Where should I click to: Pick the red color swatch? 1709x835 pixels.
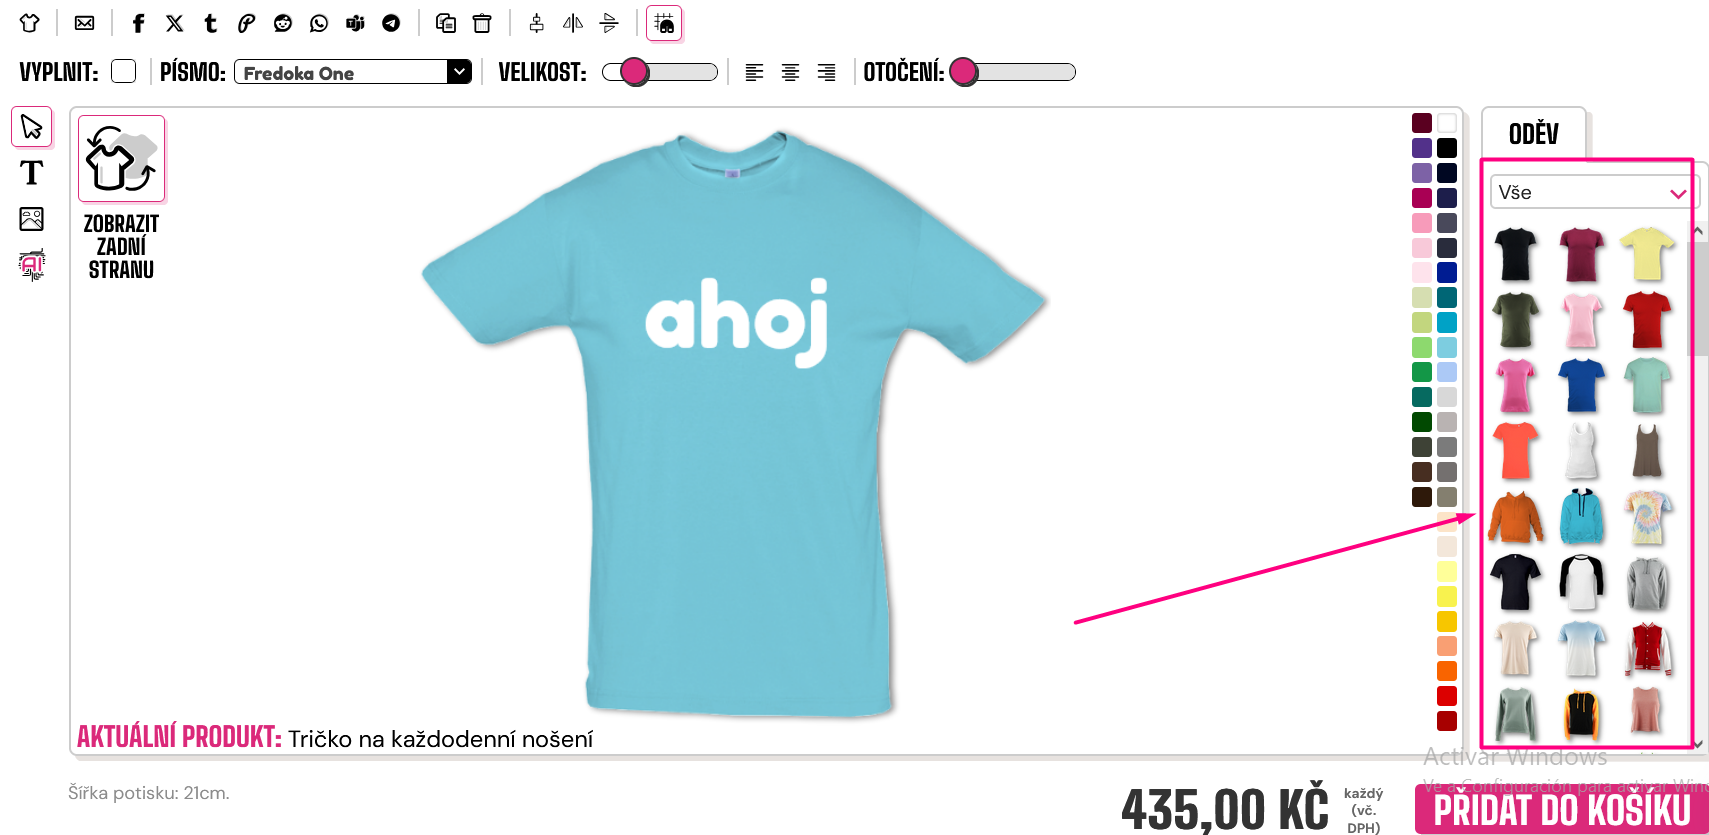coord(1447,696)
